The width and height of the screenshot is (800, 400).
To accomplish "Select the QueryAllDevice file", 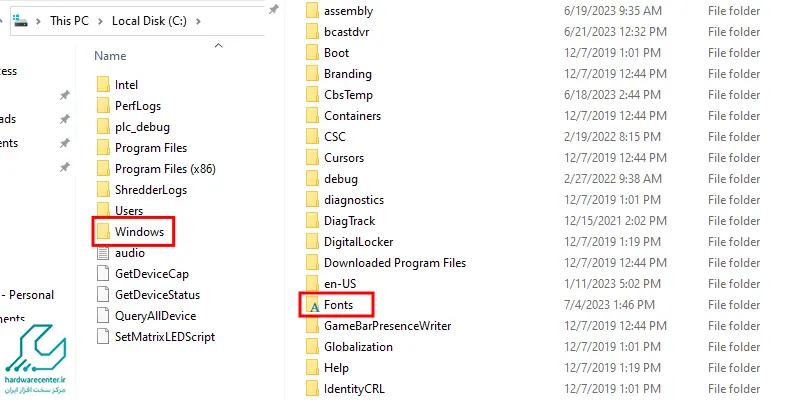I will (155, 316).
